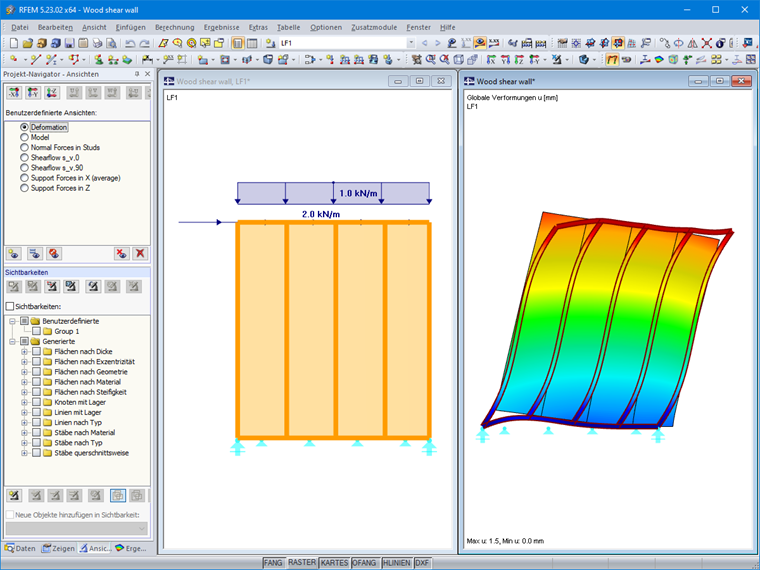The height and width of the screenshot is (570, 760).
Task: Toggle DXF in status bar
Action: click(422, 563)
